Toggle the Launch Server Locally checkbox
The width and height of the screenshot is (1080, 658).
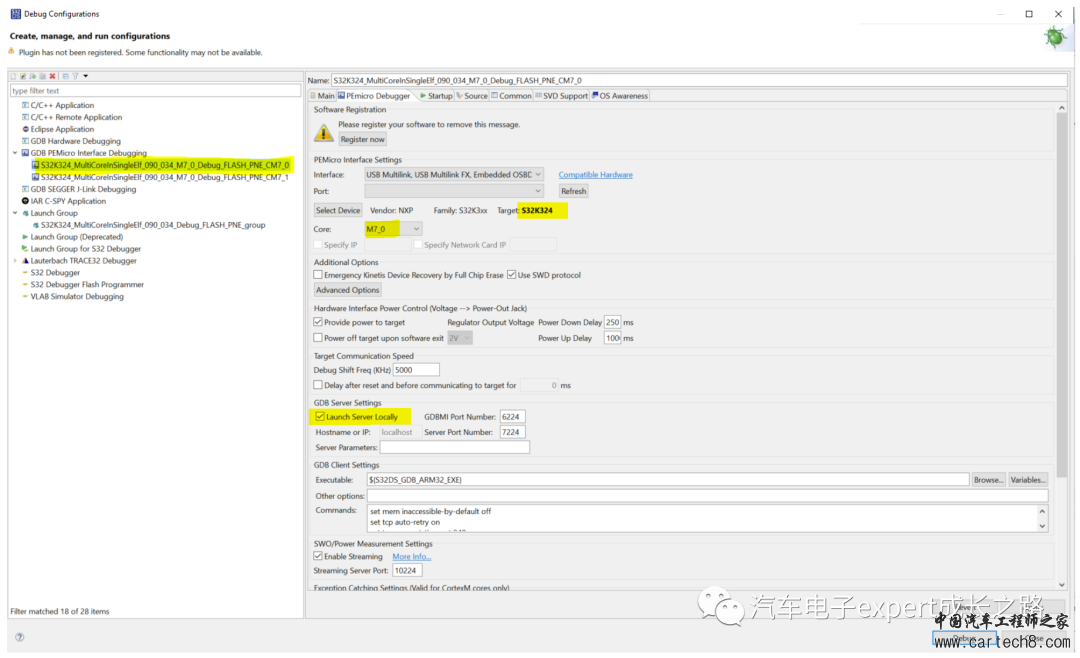tap(320, 417)
